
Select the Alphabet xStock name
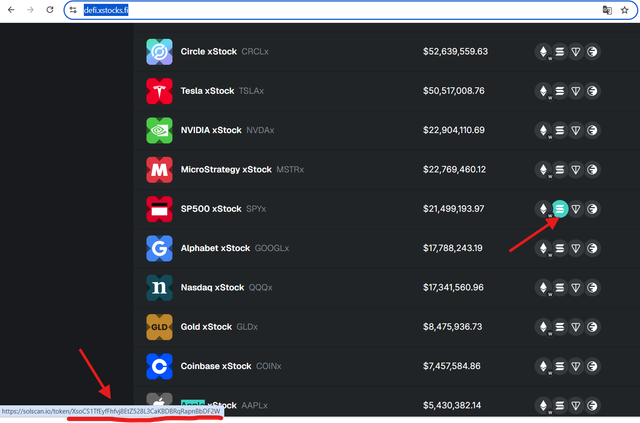tap(215, 248)
